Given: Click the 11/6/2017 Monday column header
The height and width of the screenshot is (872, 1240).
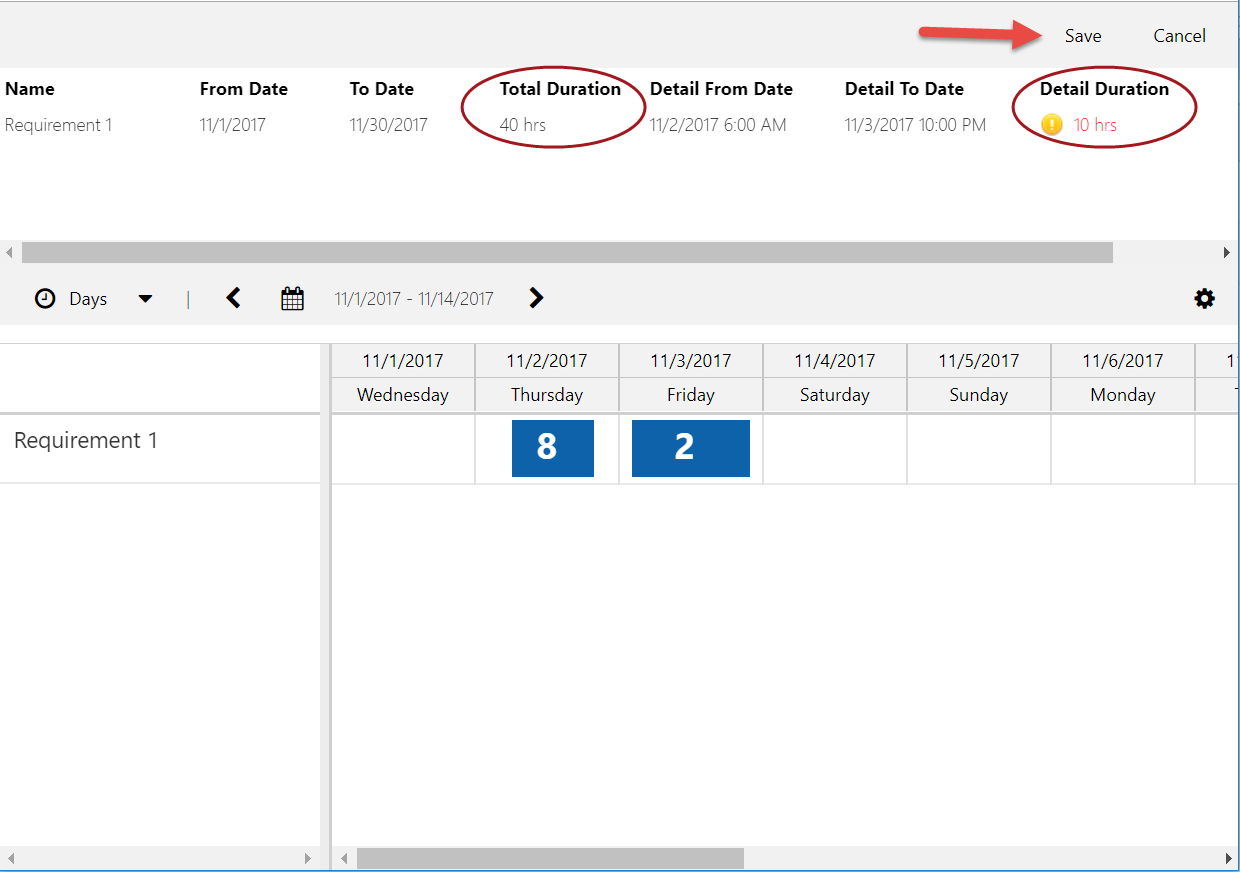Looking at the screenshot, I should click(x=1122, y=377).
